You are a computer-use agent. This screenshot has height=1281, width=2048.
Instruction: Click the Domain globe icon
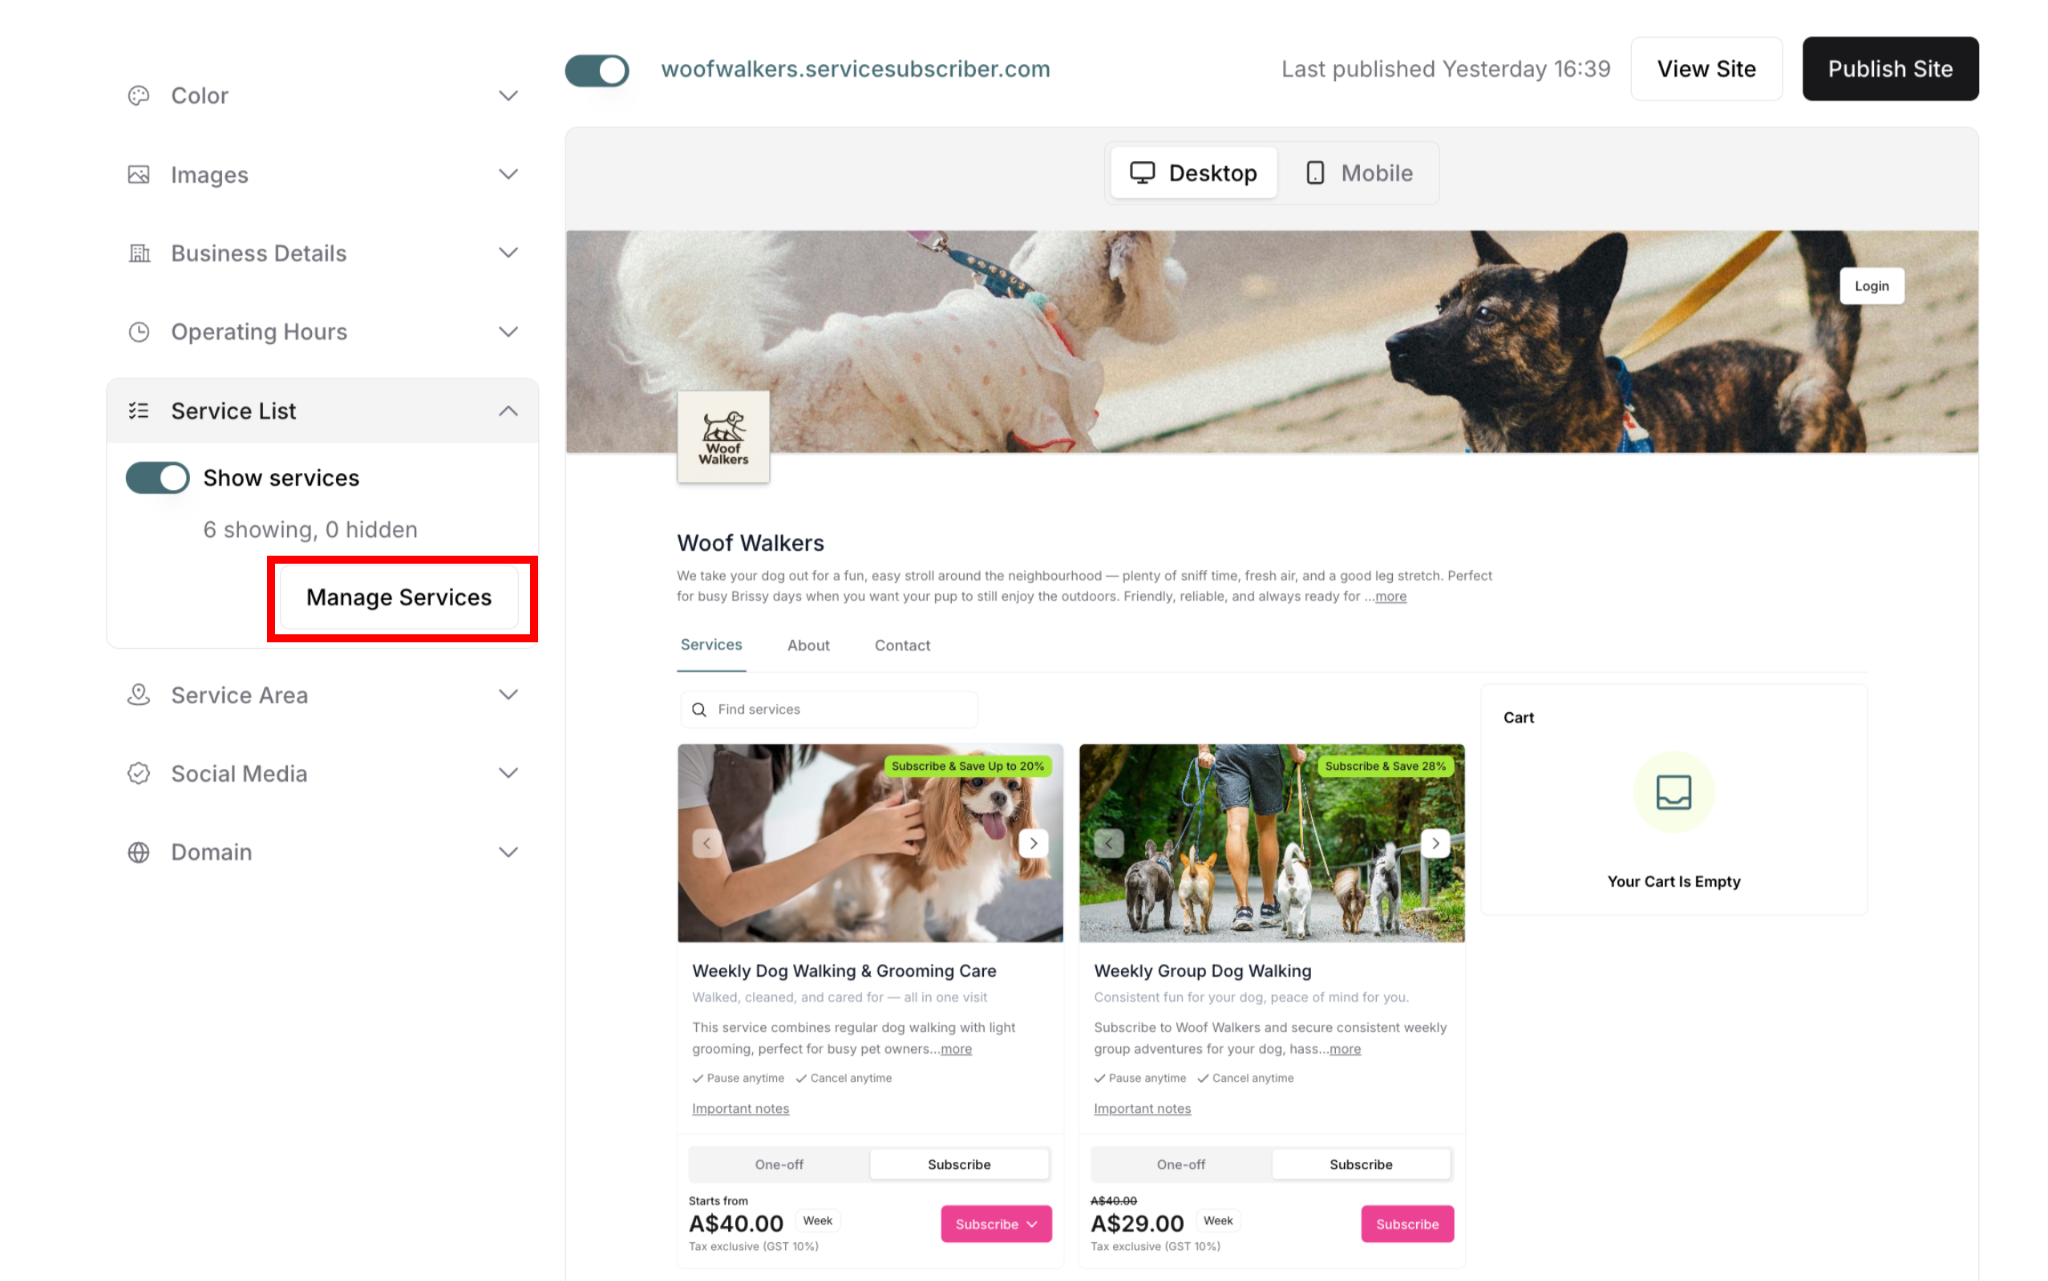click(x=139, y=852)
